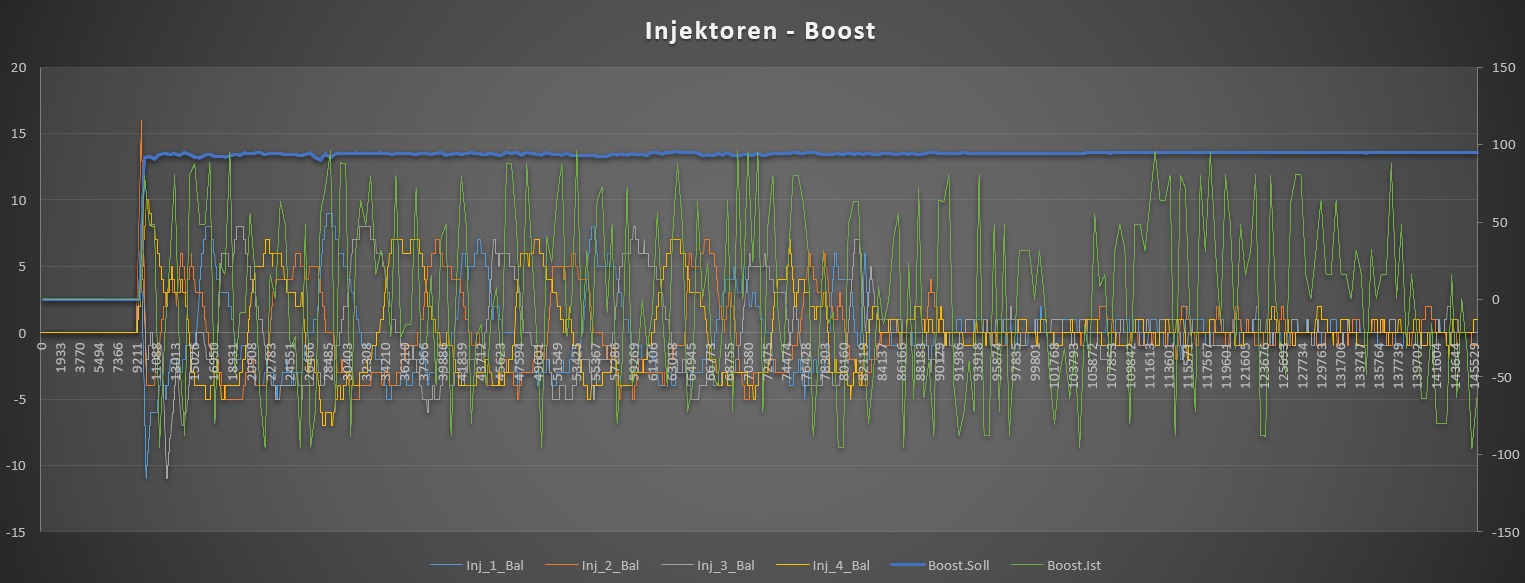Select the yellow line swatch beside Inj_4_Bal
1525x583 pixels.
[x=793, y=566]
